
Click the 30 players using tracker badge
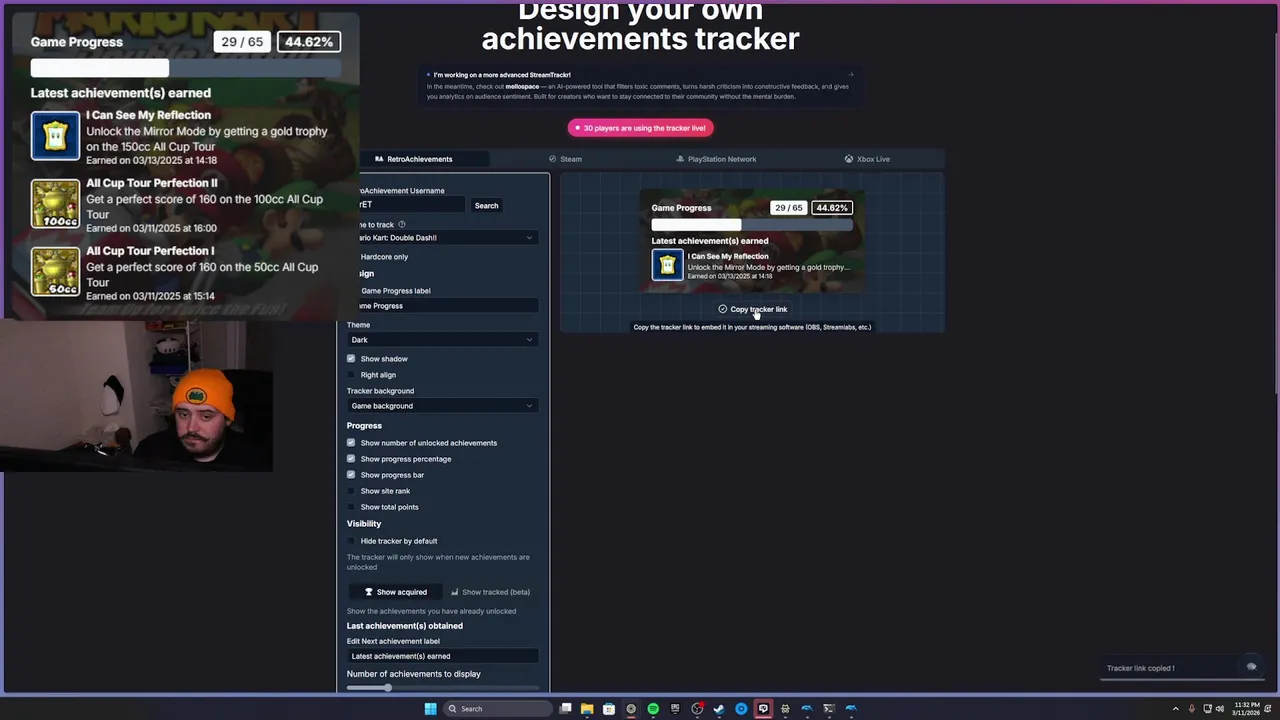[x=640, y=128]
